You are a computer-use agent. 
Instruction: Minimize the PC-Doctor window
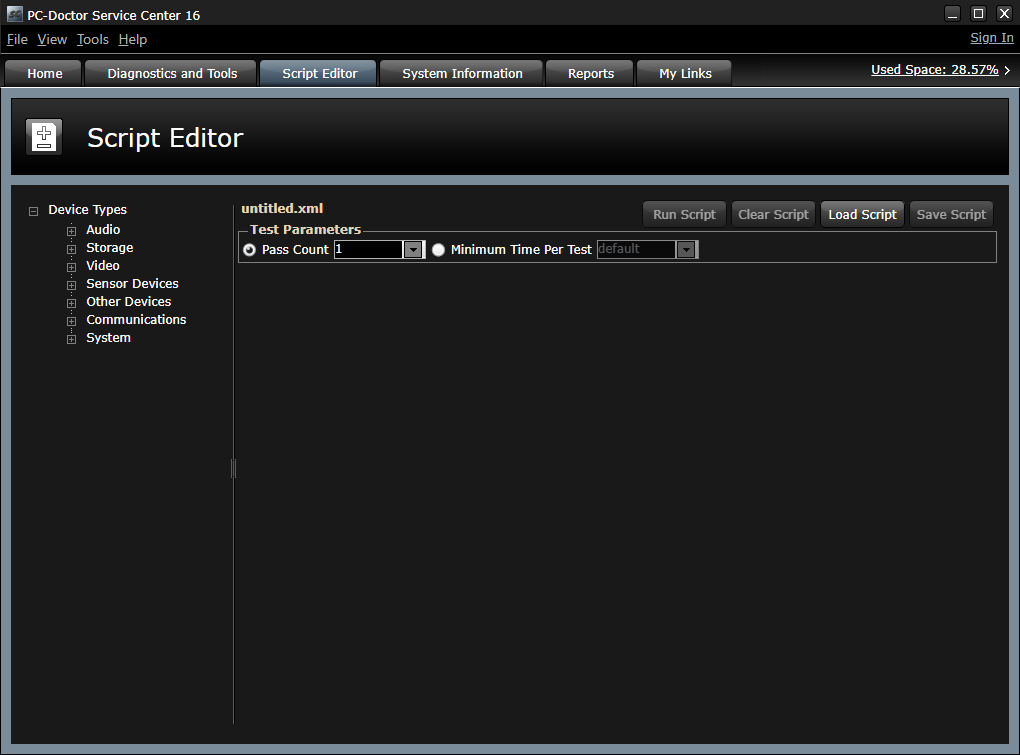coord(952,14)
